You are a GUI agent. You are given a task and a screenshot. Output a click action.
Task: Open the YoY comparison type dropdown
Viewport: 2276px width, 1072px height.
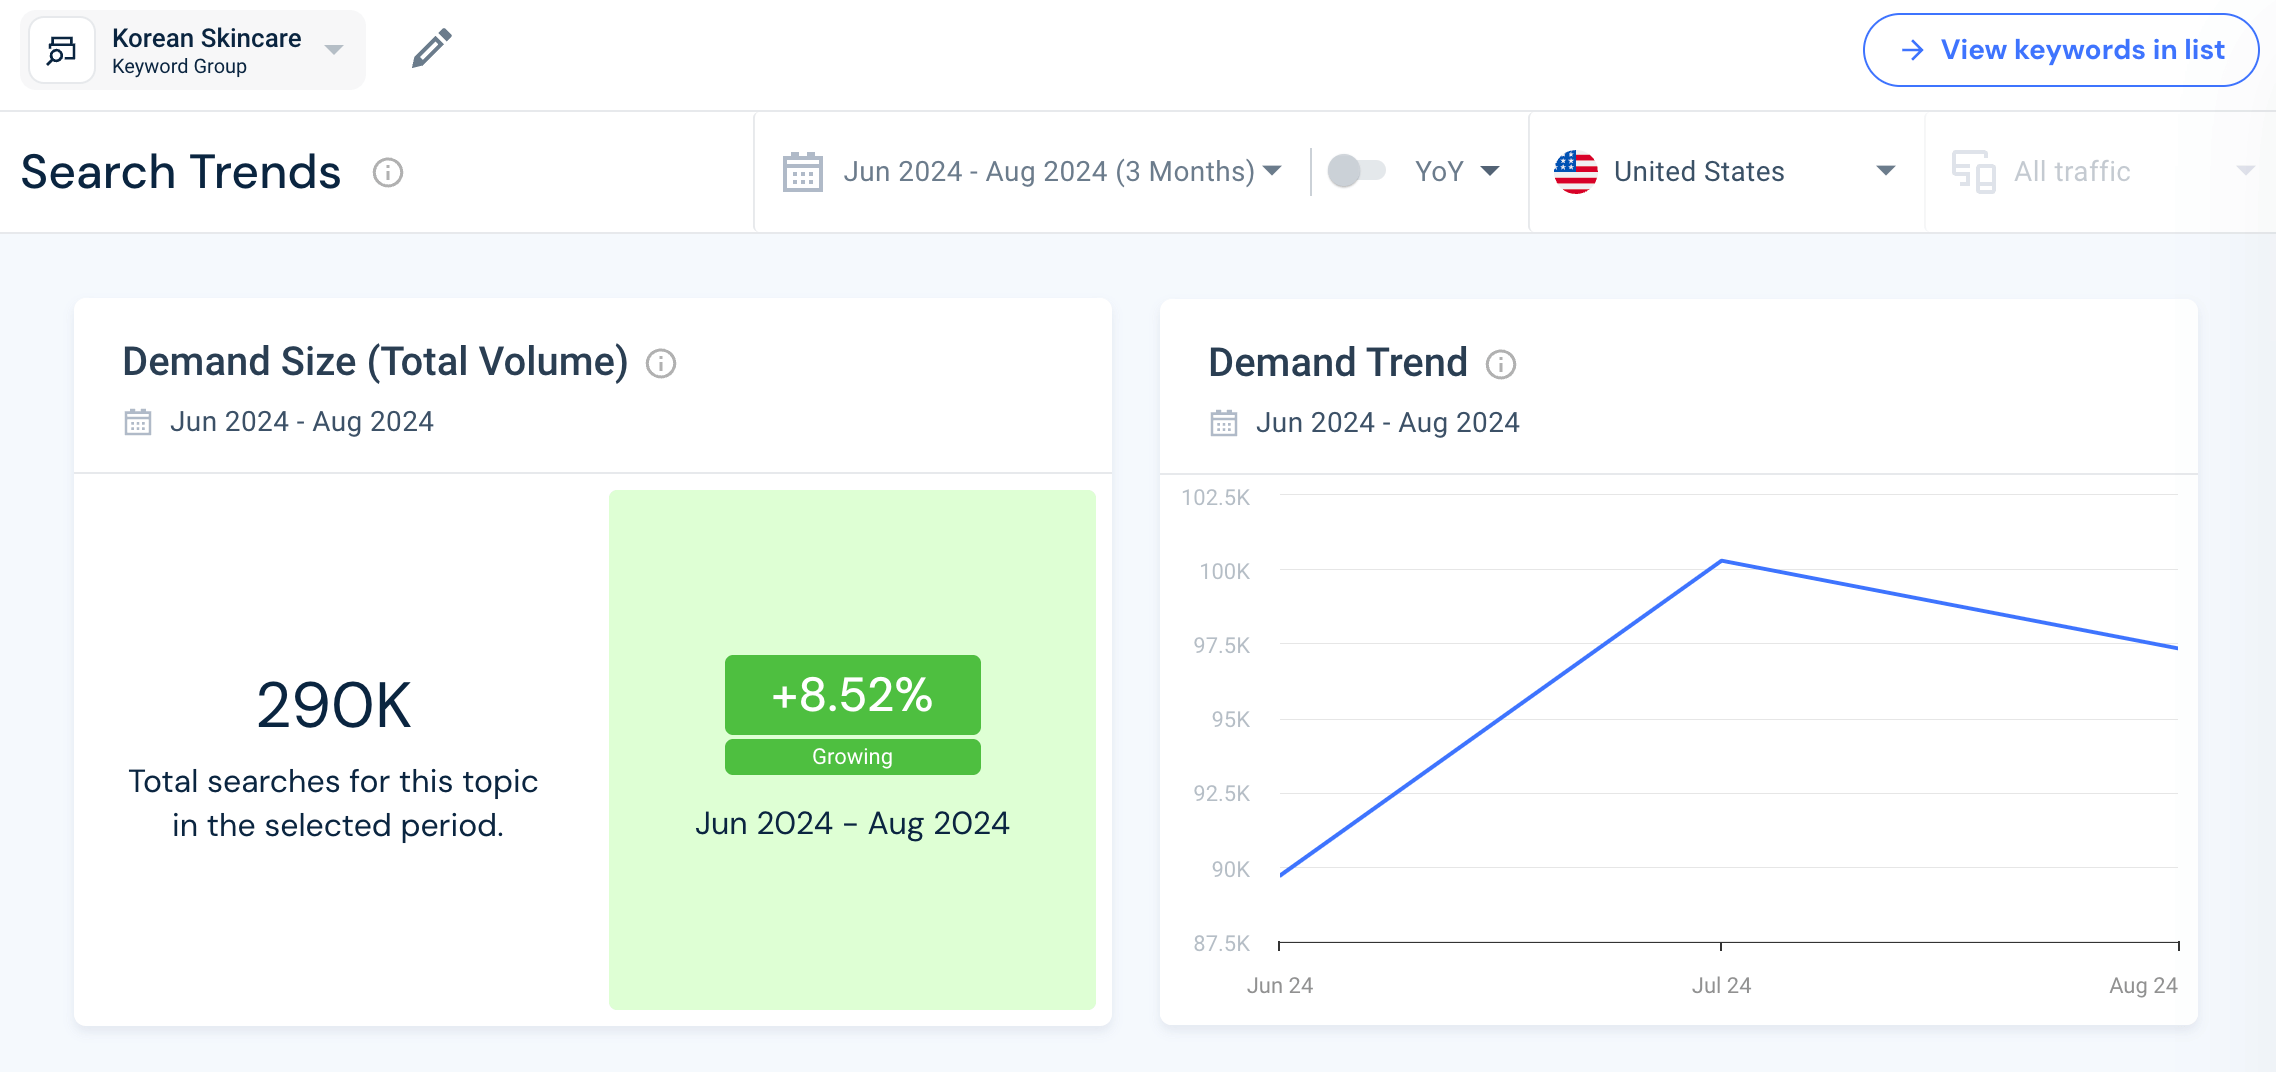(x=1458, y=172)
